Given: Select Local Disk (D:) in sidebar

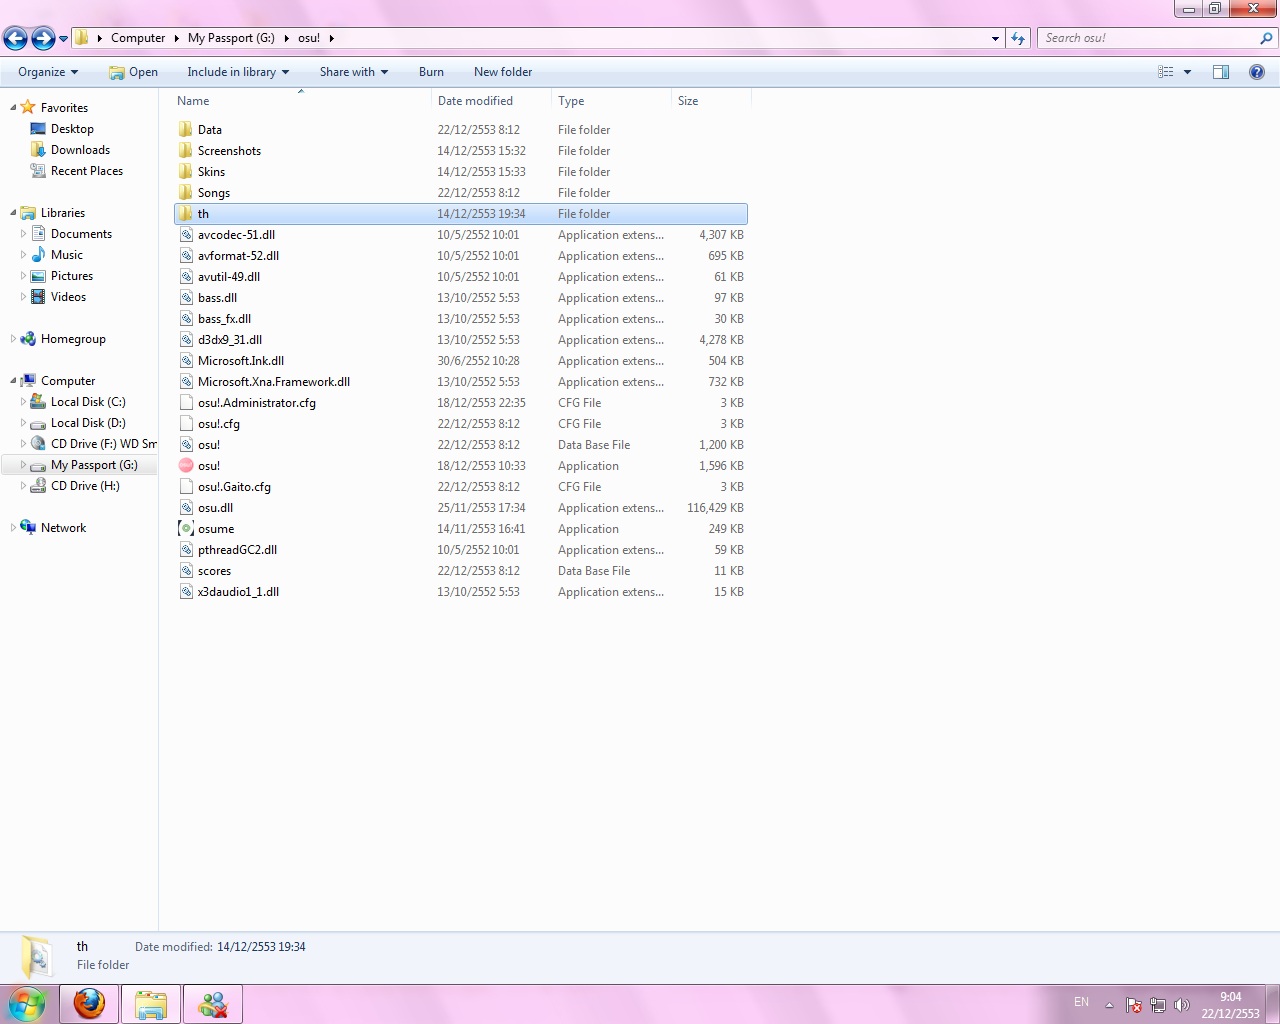Looking at the screenshot, I should [x=88, y=423].
